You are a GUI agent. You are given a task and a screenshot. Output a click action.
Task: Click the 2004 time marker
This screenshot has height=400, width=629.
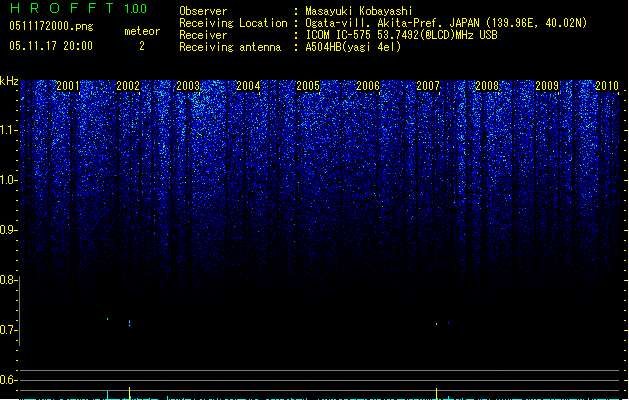[248, 85]
